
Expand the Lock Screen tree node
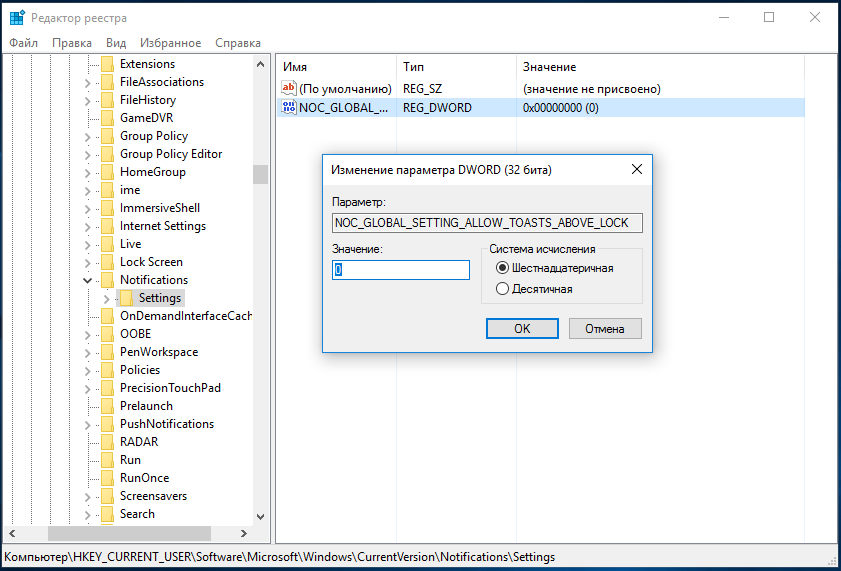click(87, 263)
